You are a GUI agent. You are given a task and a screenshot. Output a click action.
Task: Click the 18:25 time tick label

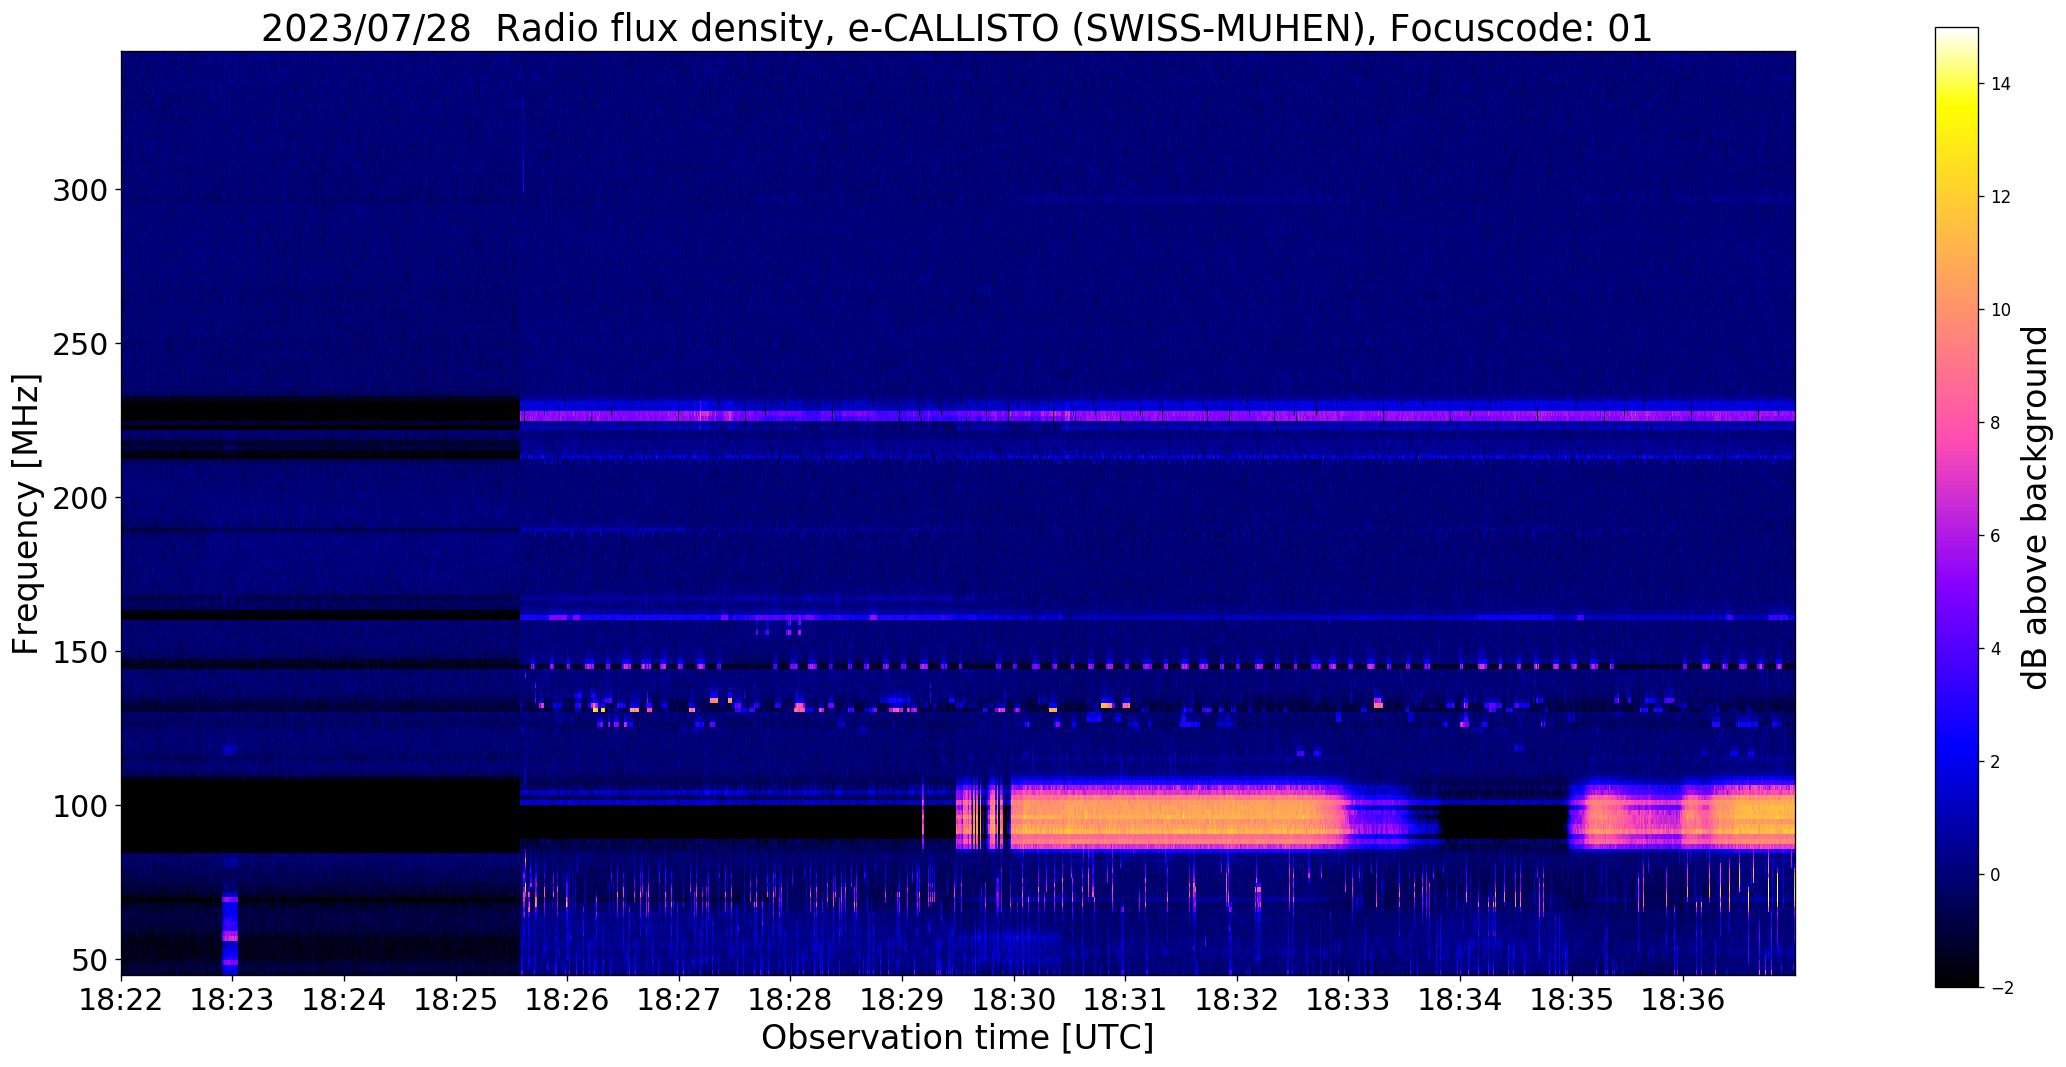pos(457,1000)
